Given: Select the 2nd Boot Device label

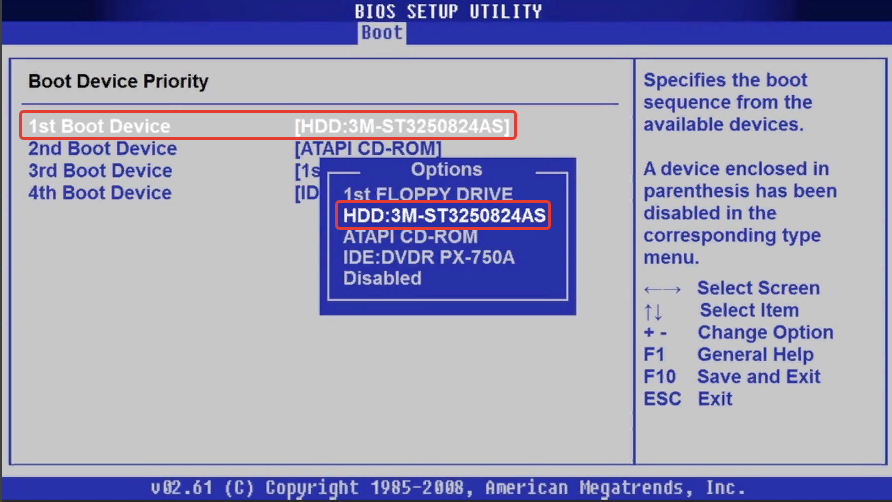Looking at the screenshot, I should click(102, 149).
